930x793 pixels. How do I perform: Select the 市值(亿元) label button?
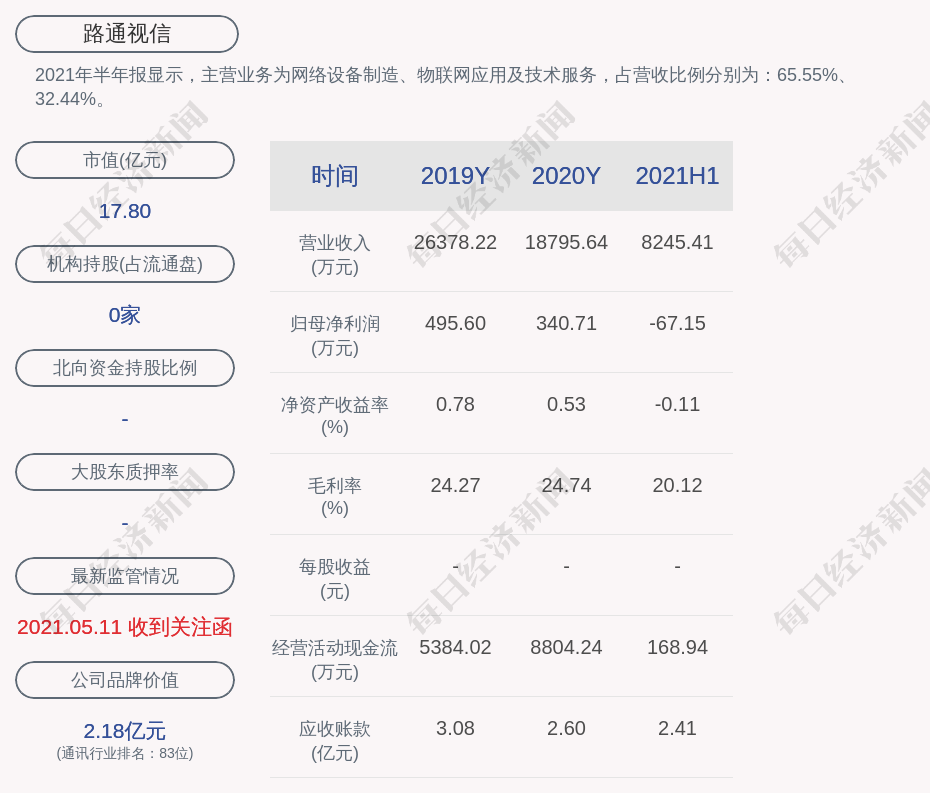click(x=125, y=160)
